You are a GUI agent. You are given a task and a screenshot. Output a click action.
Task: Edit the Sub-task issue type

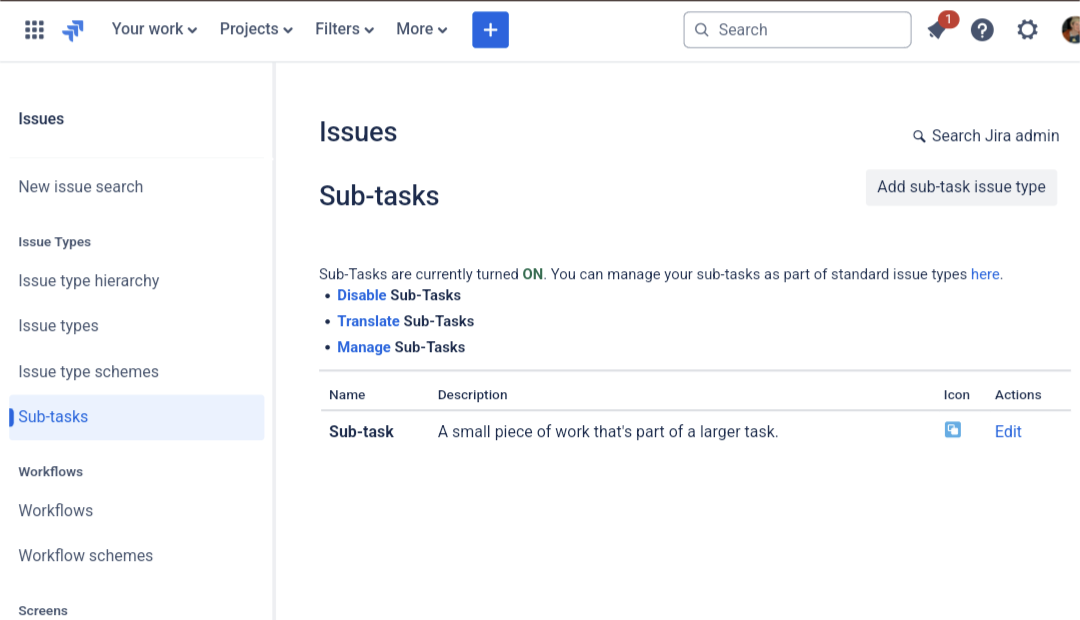1007,431
